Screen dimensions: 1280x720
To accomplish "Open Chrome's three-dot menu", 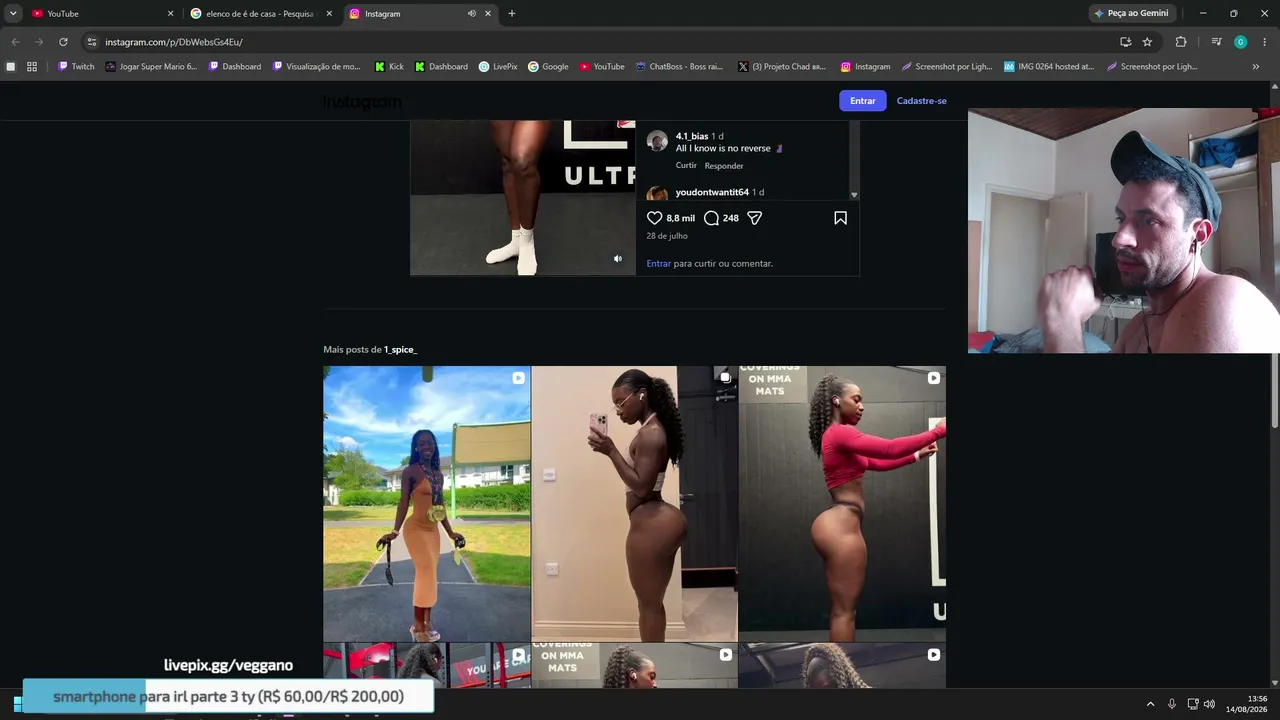I will 1265,42.
